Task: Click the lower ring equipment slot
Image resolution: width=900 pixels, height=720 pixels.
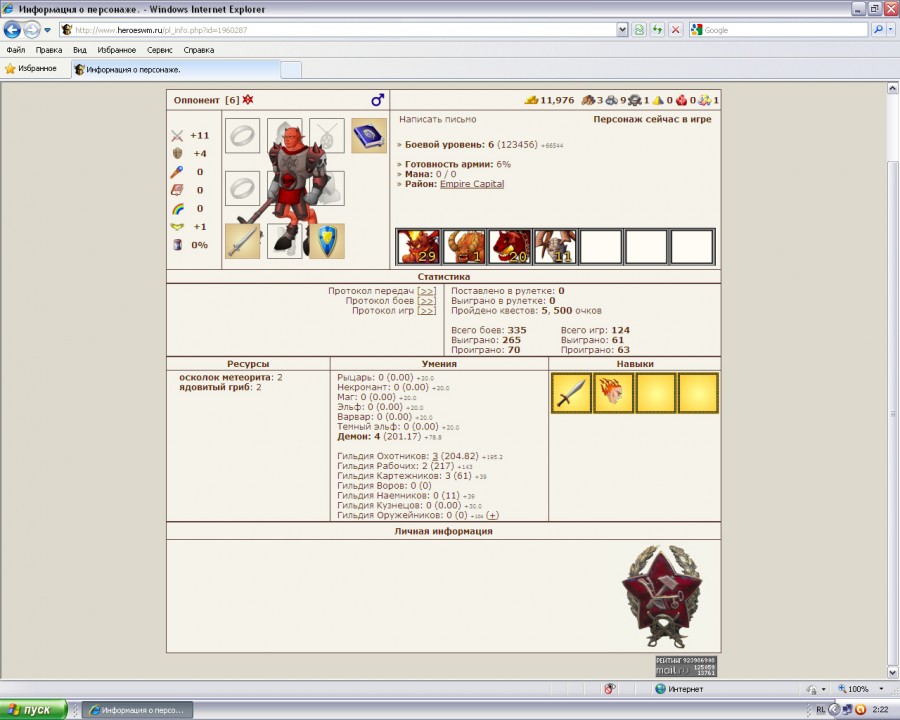Action: click(x=242, y=188)
